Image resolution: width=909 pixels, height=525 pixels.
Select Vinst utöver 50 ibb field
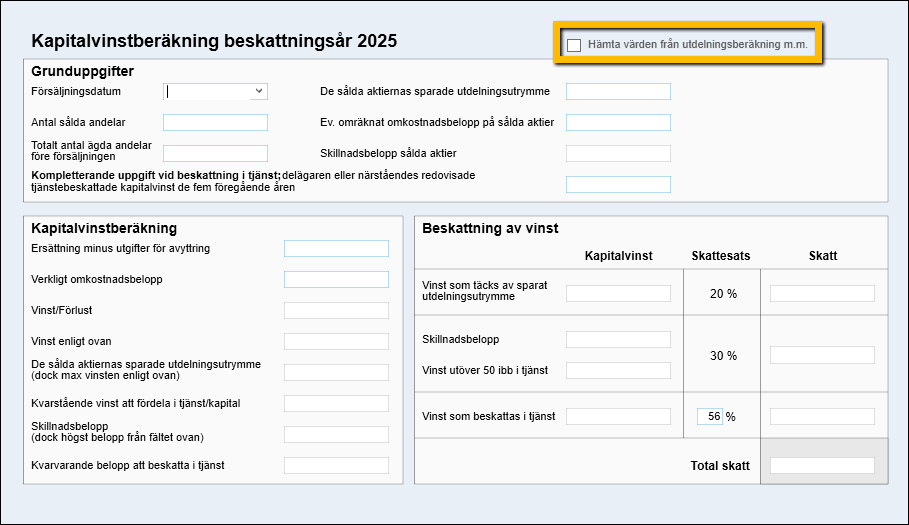(x=618, y=371)
